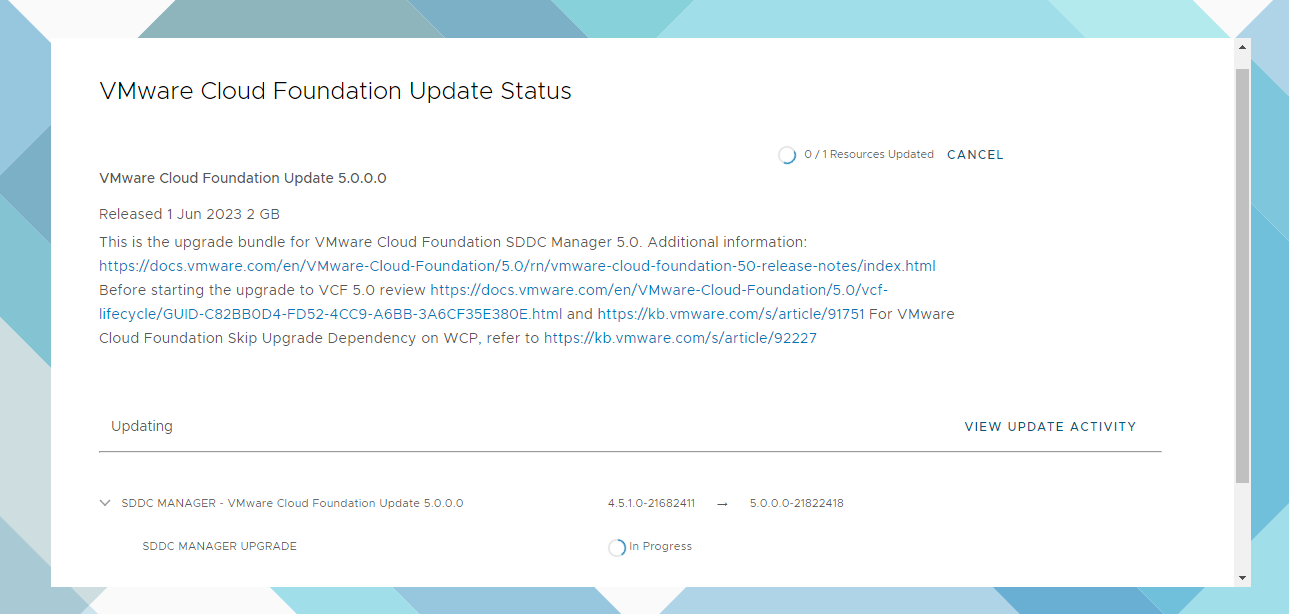
Task: Open the VCF 5.0 release notes link
Action: coord(517,266)
